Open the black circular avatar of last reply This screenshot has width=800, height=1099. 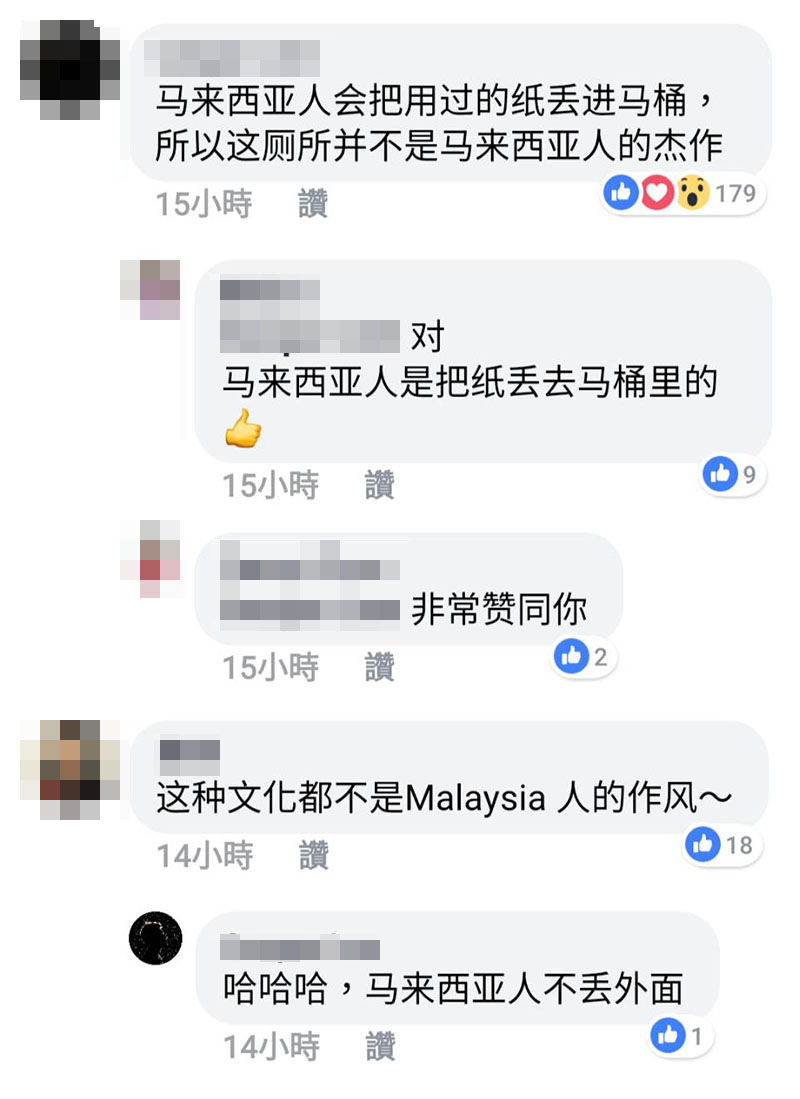point(156,938)
